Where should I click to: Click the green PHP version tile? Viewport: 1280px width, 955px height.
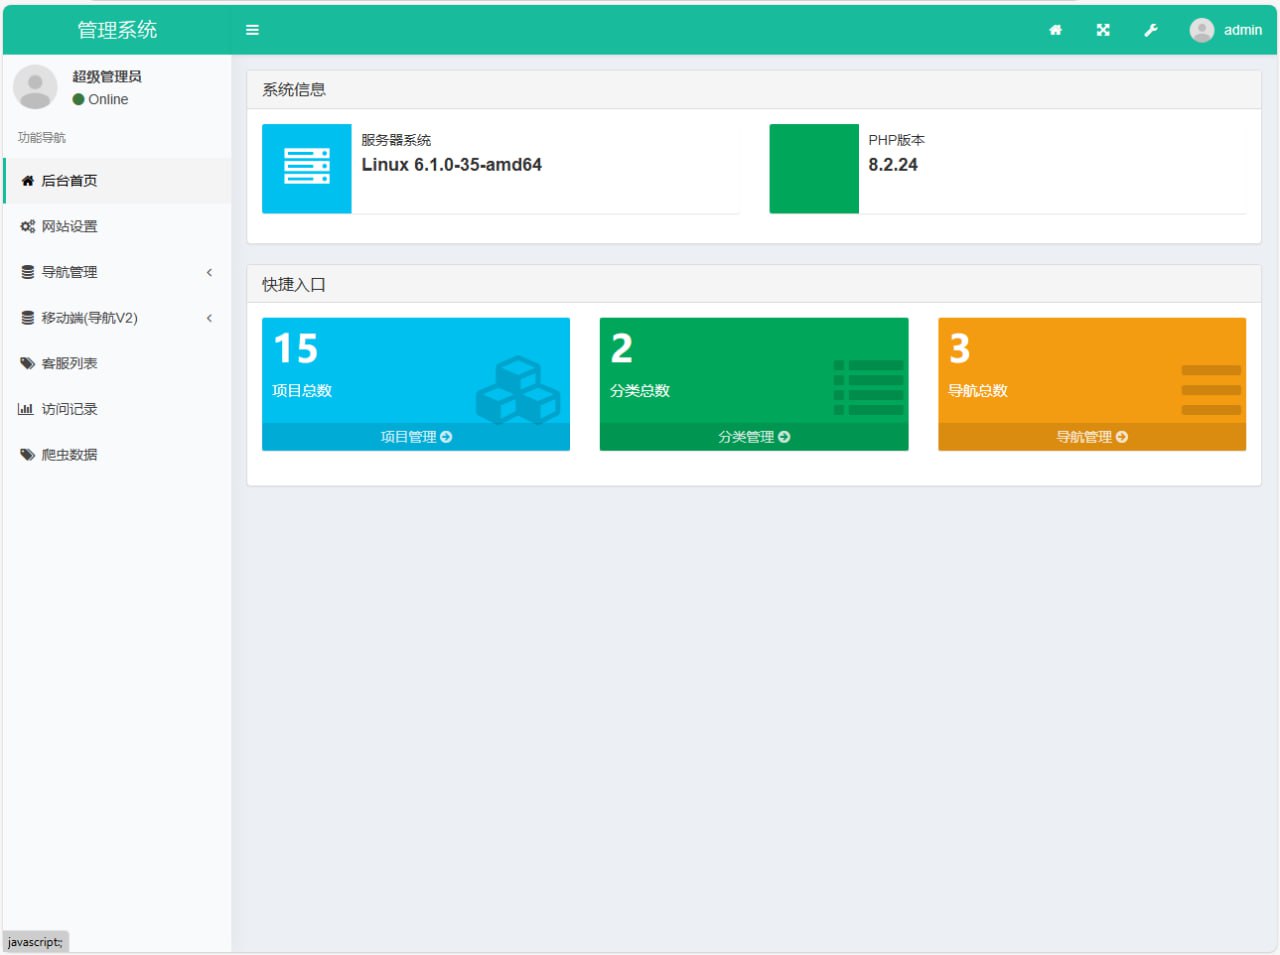[813, 168]
